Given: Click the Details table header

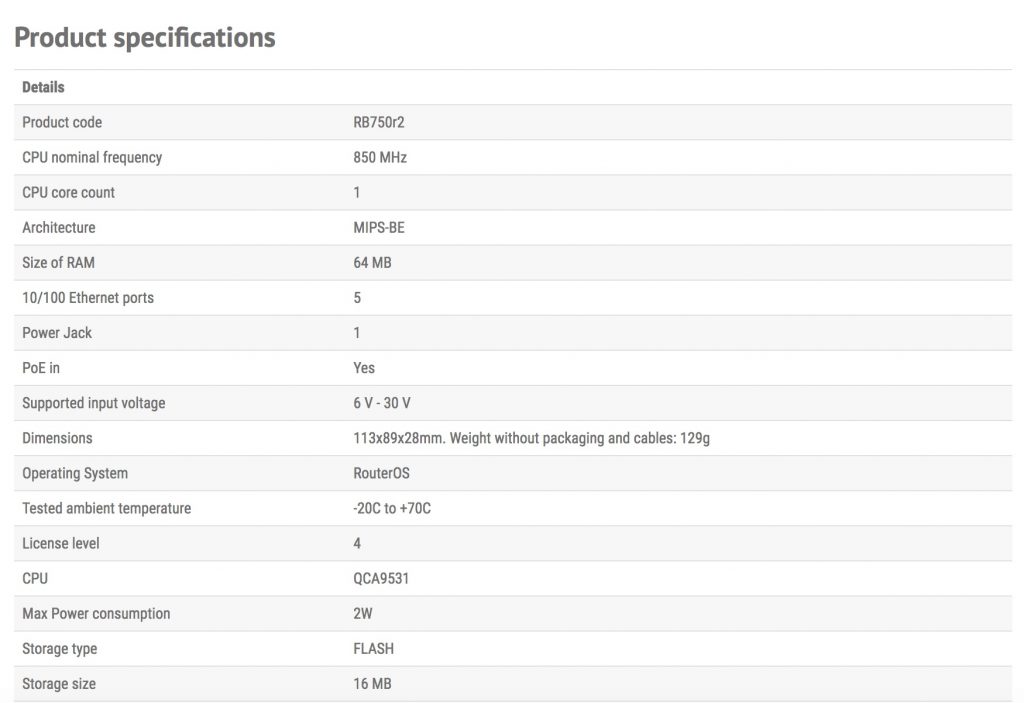Looking at the screenshot, I should tap(43, 87).
